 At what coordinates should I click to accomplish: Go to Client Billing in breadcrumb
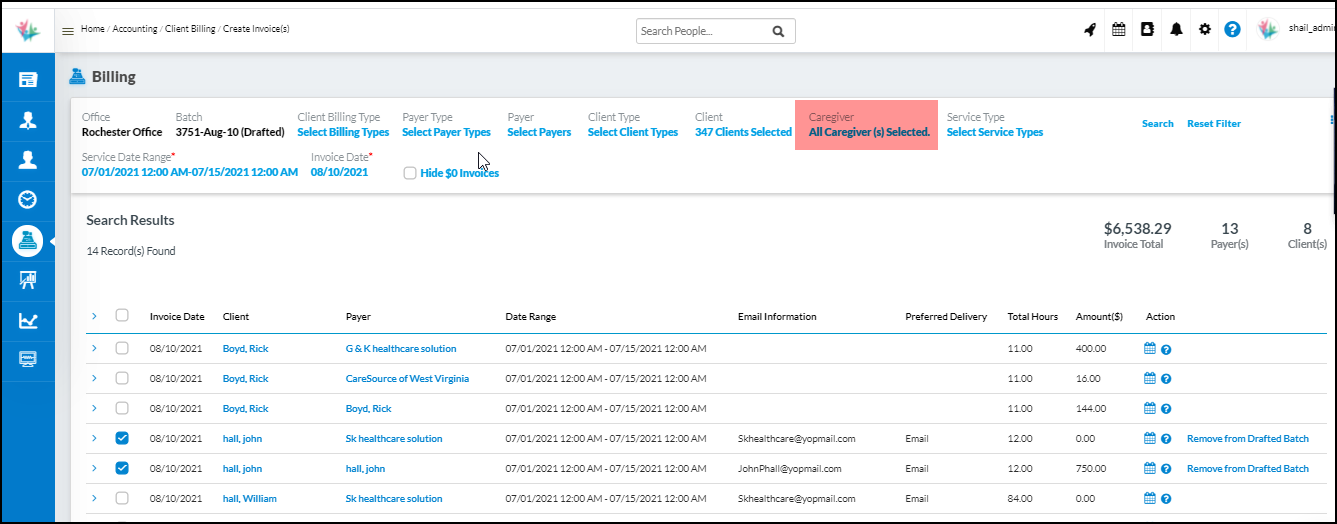pyautogui.click(x=189, y=29)
